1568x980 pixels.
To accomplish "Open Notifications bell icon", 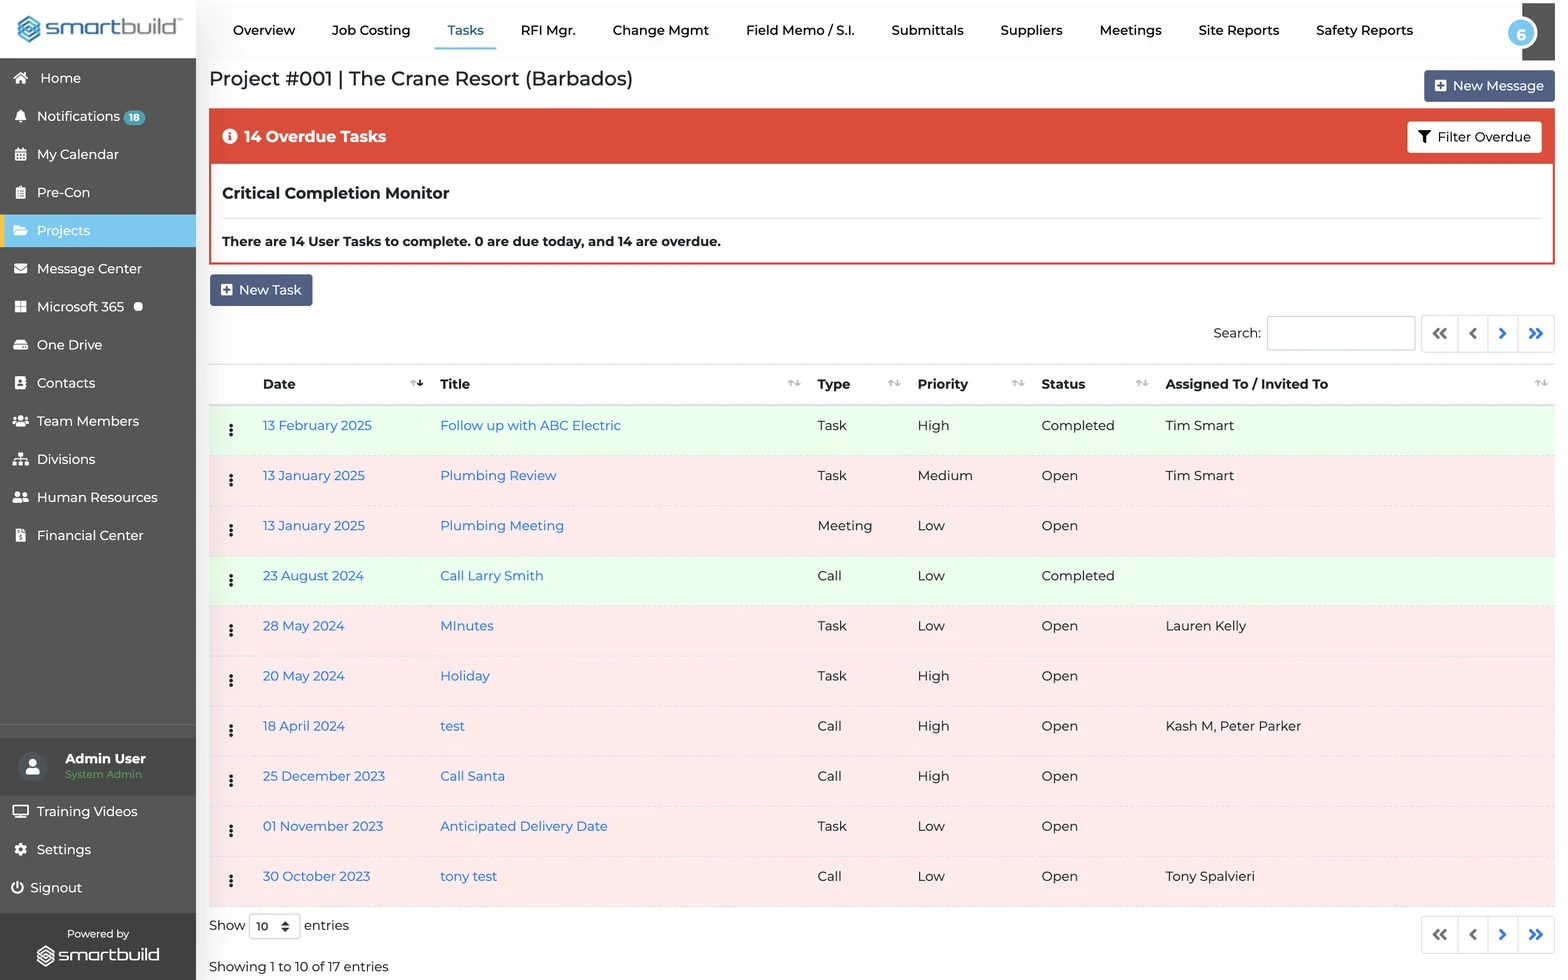I will pyautogui.click(x=20, y=116).
